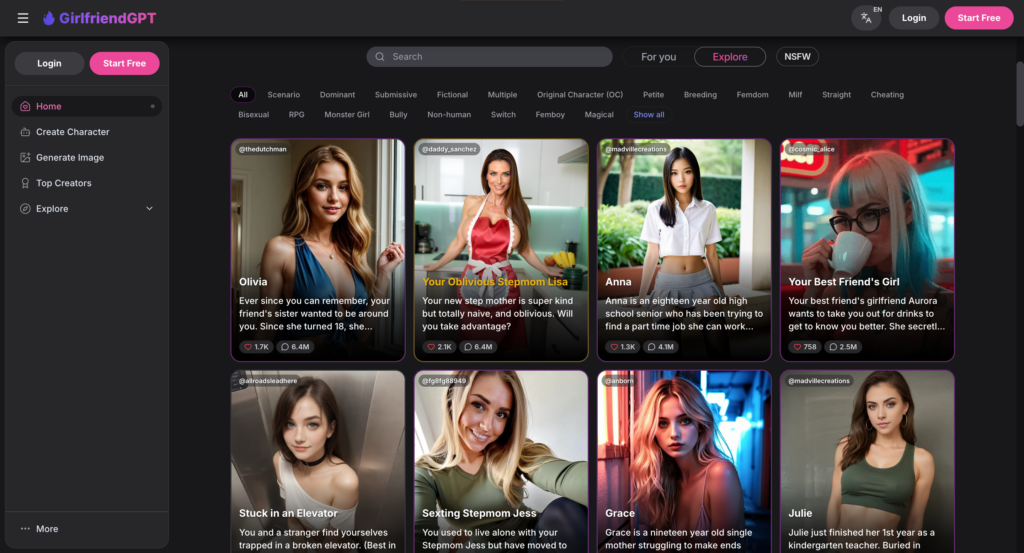Click the GirlfriendGPT flame logo
Image resolution: width=1024 pixels, height=553 pixels.
48,18
